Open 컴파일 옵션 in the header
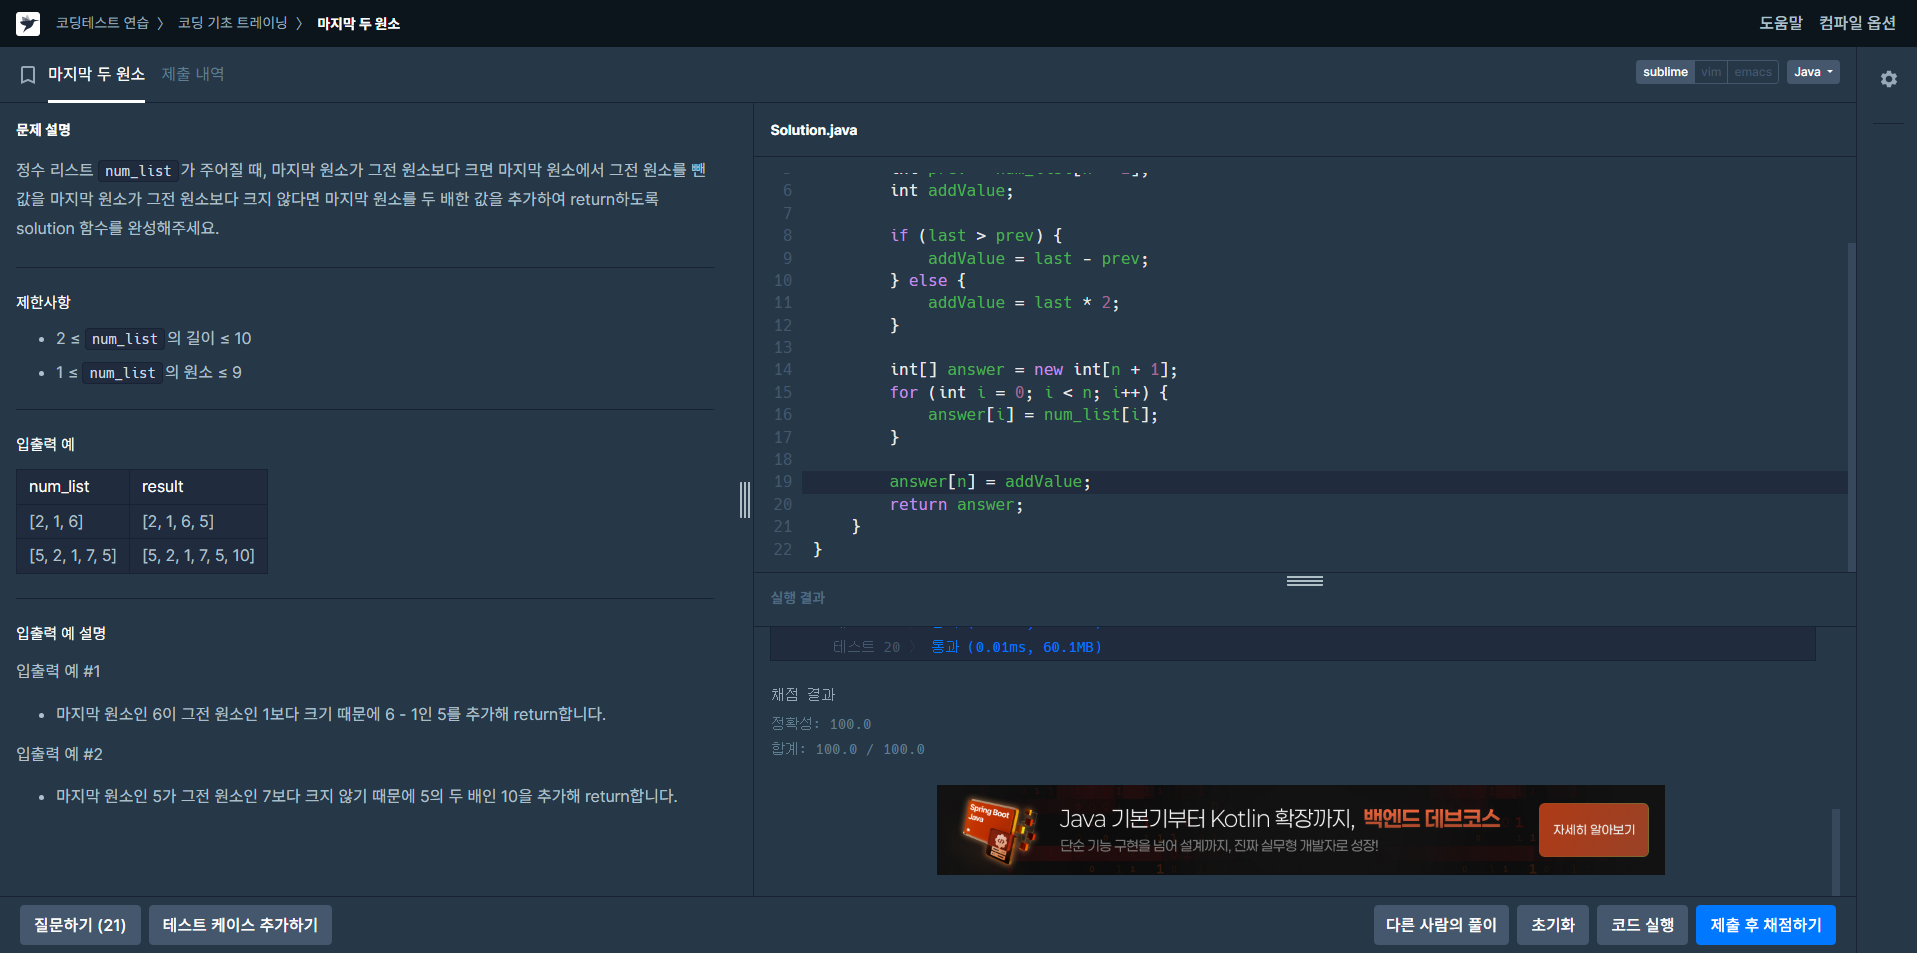1917x953 pixels. 1857,23
